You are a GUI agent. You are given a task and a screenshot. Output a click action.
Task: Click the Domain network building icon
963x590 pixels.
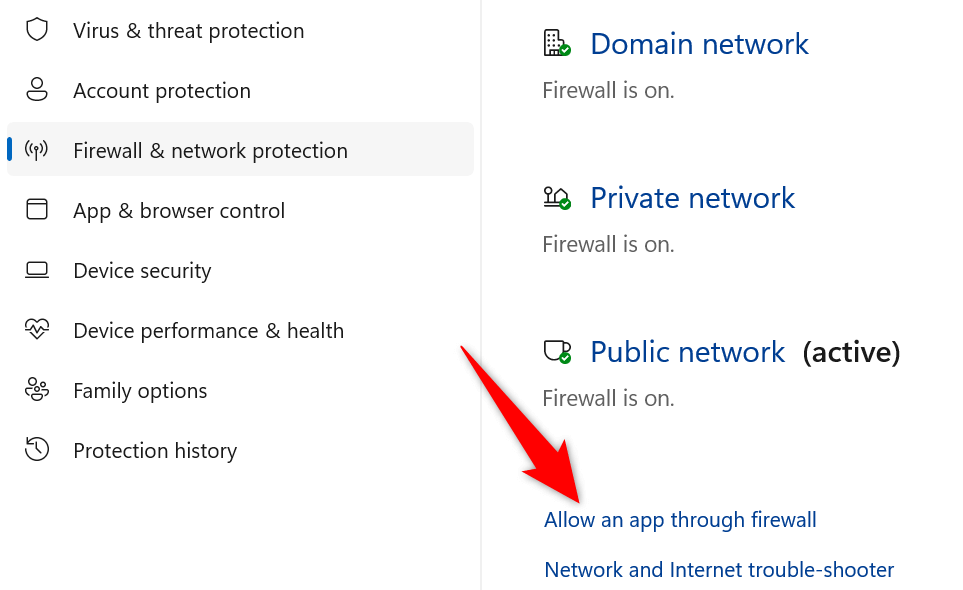tap(557, 43)
